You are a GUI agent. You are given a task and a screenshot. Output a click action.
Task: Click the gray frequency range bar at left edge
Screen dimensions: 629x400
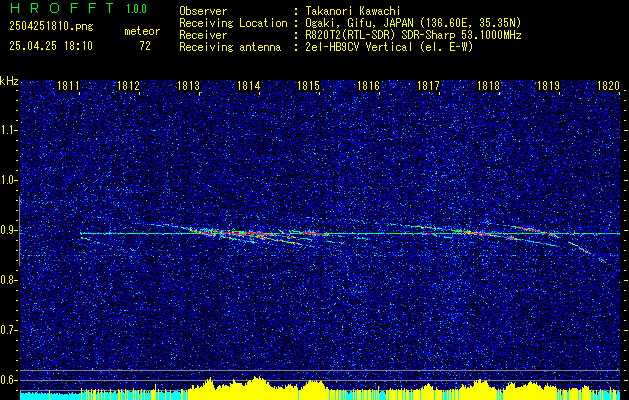coord(19,231)
